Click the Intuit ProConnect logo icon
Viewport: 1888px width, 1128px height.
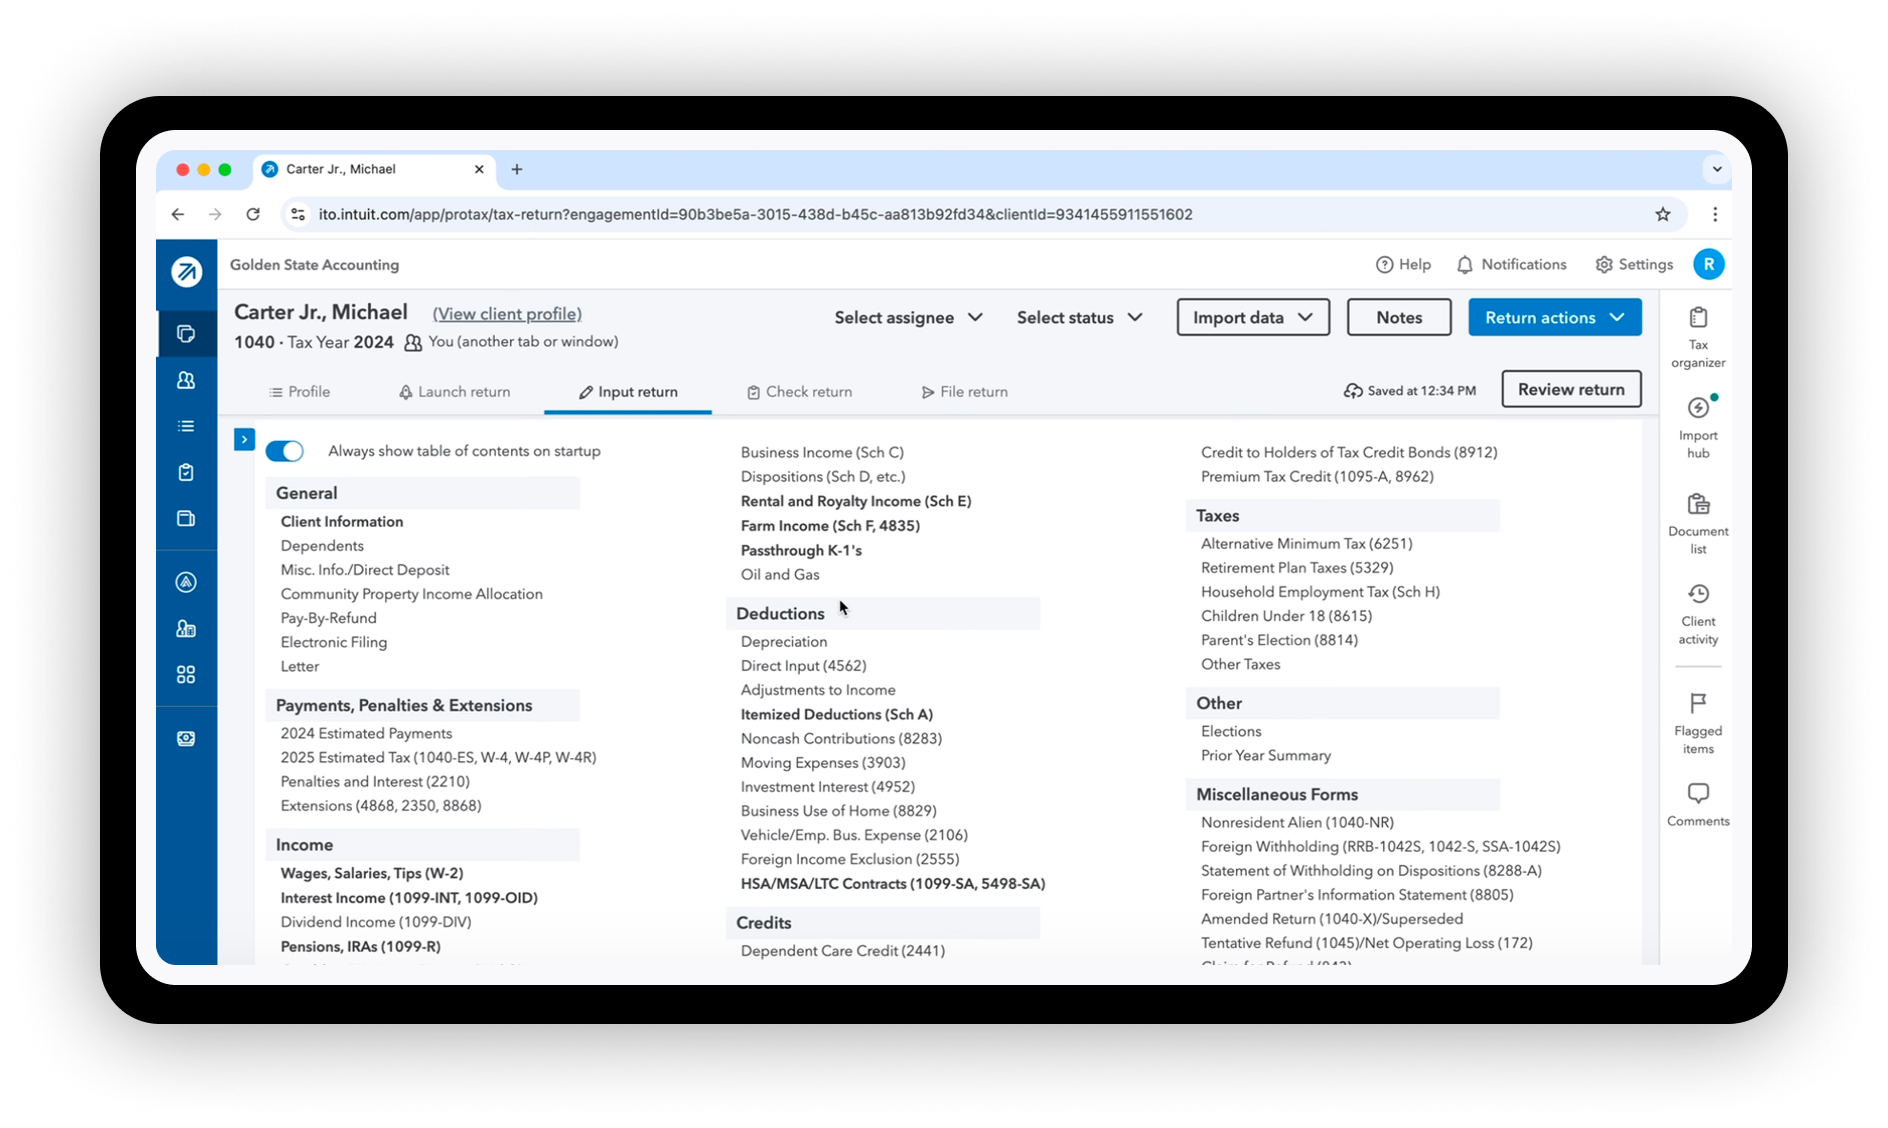(x=186, y=271)
